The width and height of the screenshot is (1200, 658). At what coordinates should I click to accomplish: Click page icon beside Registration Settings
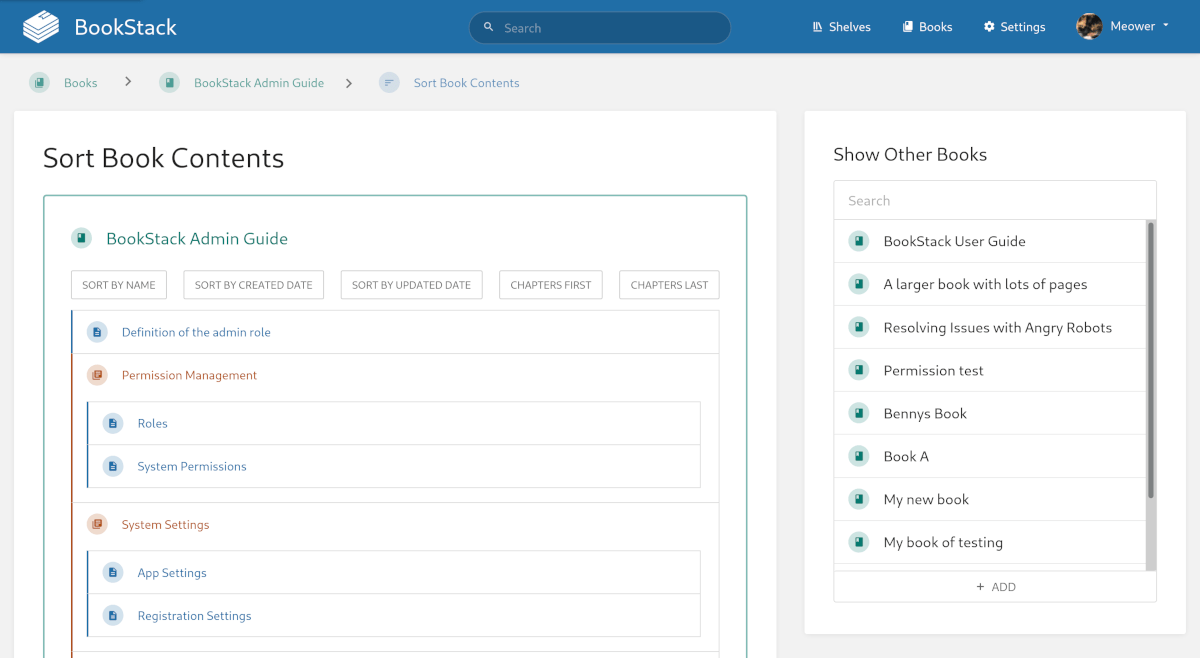(113, 616)
